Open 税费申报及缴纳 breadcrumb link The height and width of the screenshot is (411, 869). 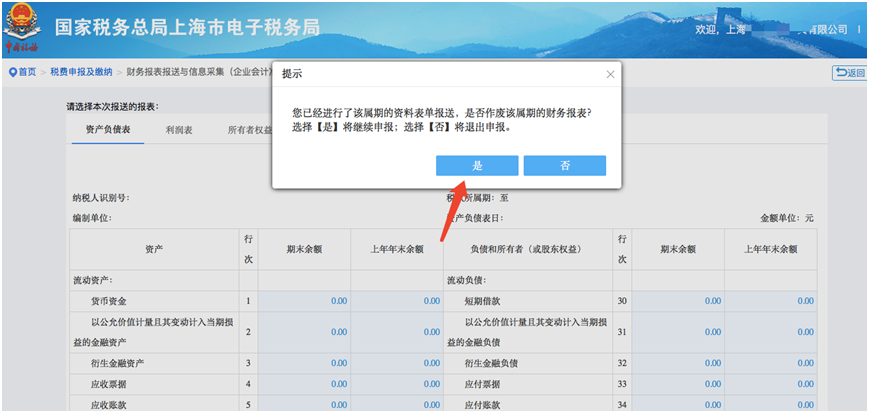coord(81,72)
